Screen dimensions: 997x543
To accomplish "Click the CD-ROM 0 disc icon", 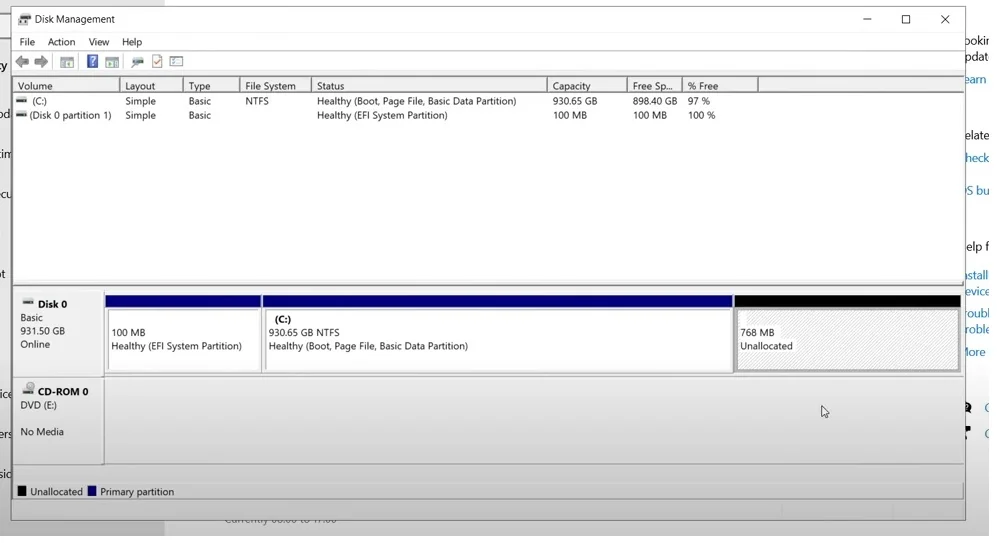I will click(x=28, y=390).
